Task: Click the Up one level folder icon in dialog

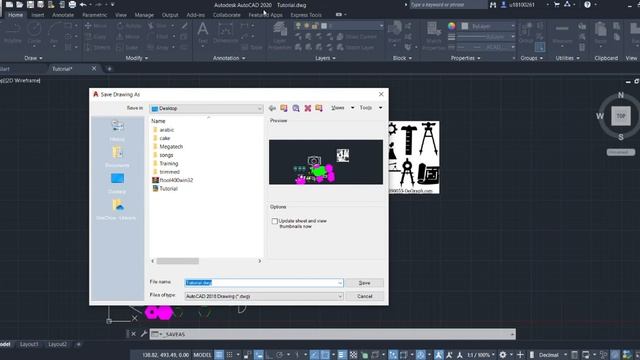Action: pyautogui.click(x=284, y=108)
